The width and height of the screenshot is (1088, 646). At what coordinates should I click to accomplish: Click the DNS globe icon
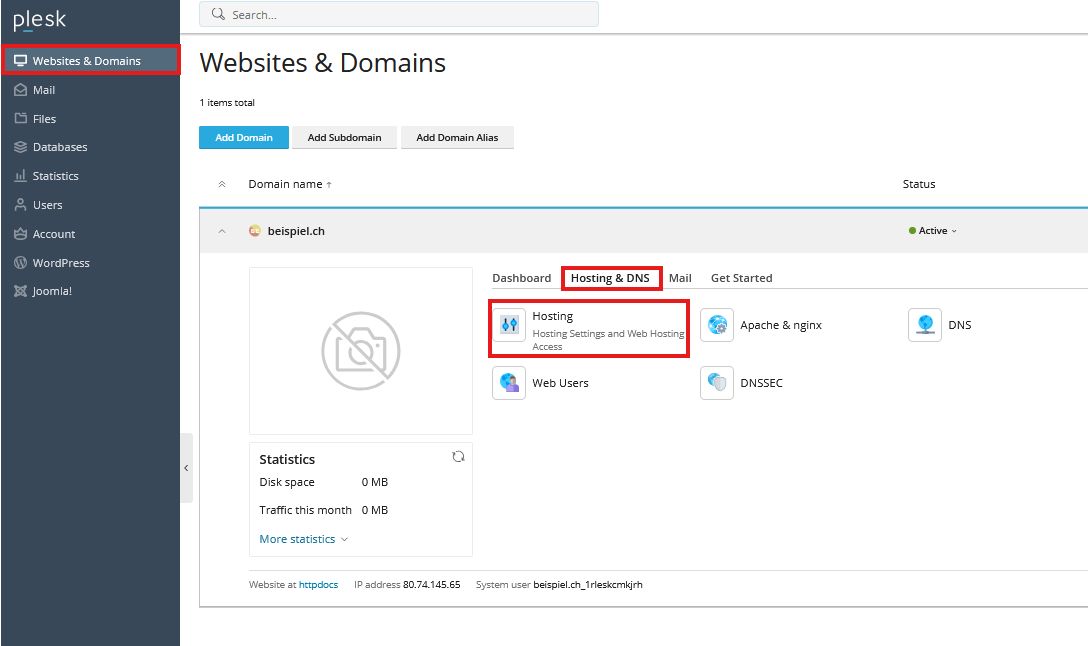click(x=925, y=325)
